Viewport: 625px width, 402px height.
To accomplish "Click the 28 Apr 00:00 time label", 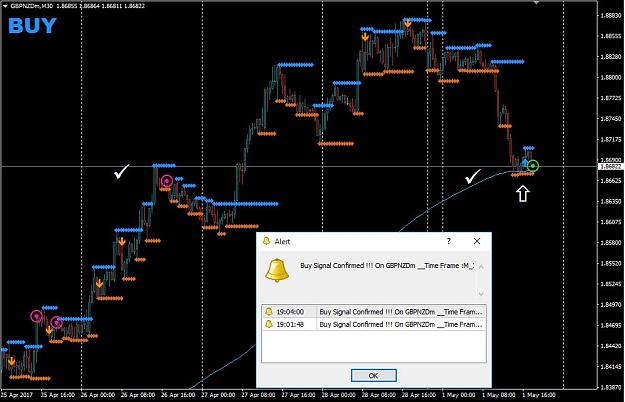I will 338,395.
